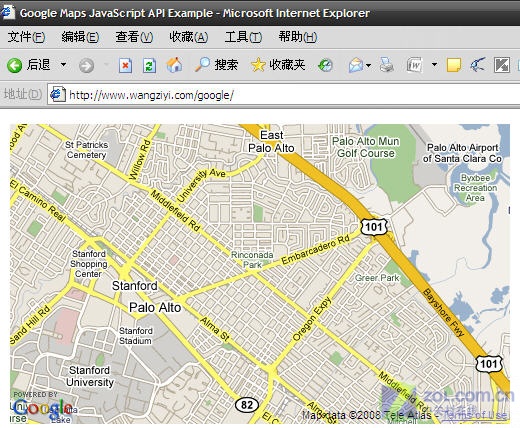This screenshot has width=520, height=428.
Task: Click the Mail envelope icon
Action: 356,65
